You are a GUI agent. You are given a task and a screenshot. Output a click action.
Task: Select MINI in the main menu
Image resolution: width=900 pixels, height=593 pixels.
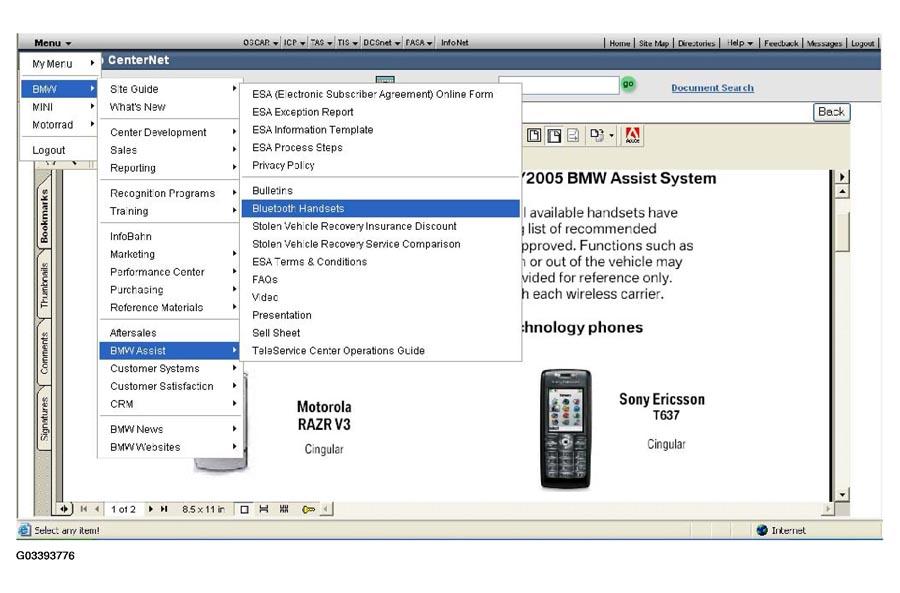[59, 107]
